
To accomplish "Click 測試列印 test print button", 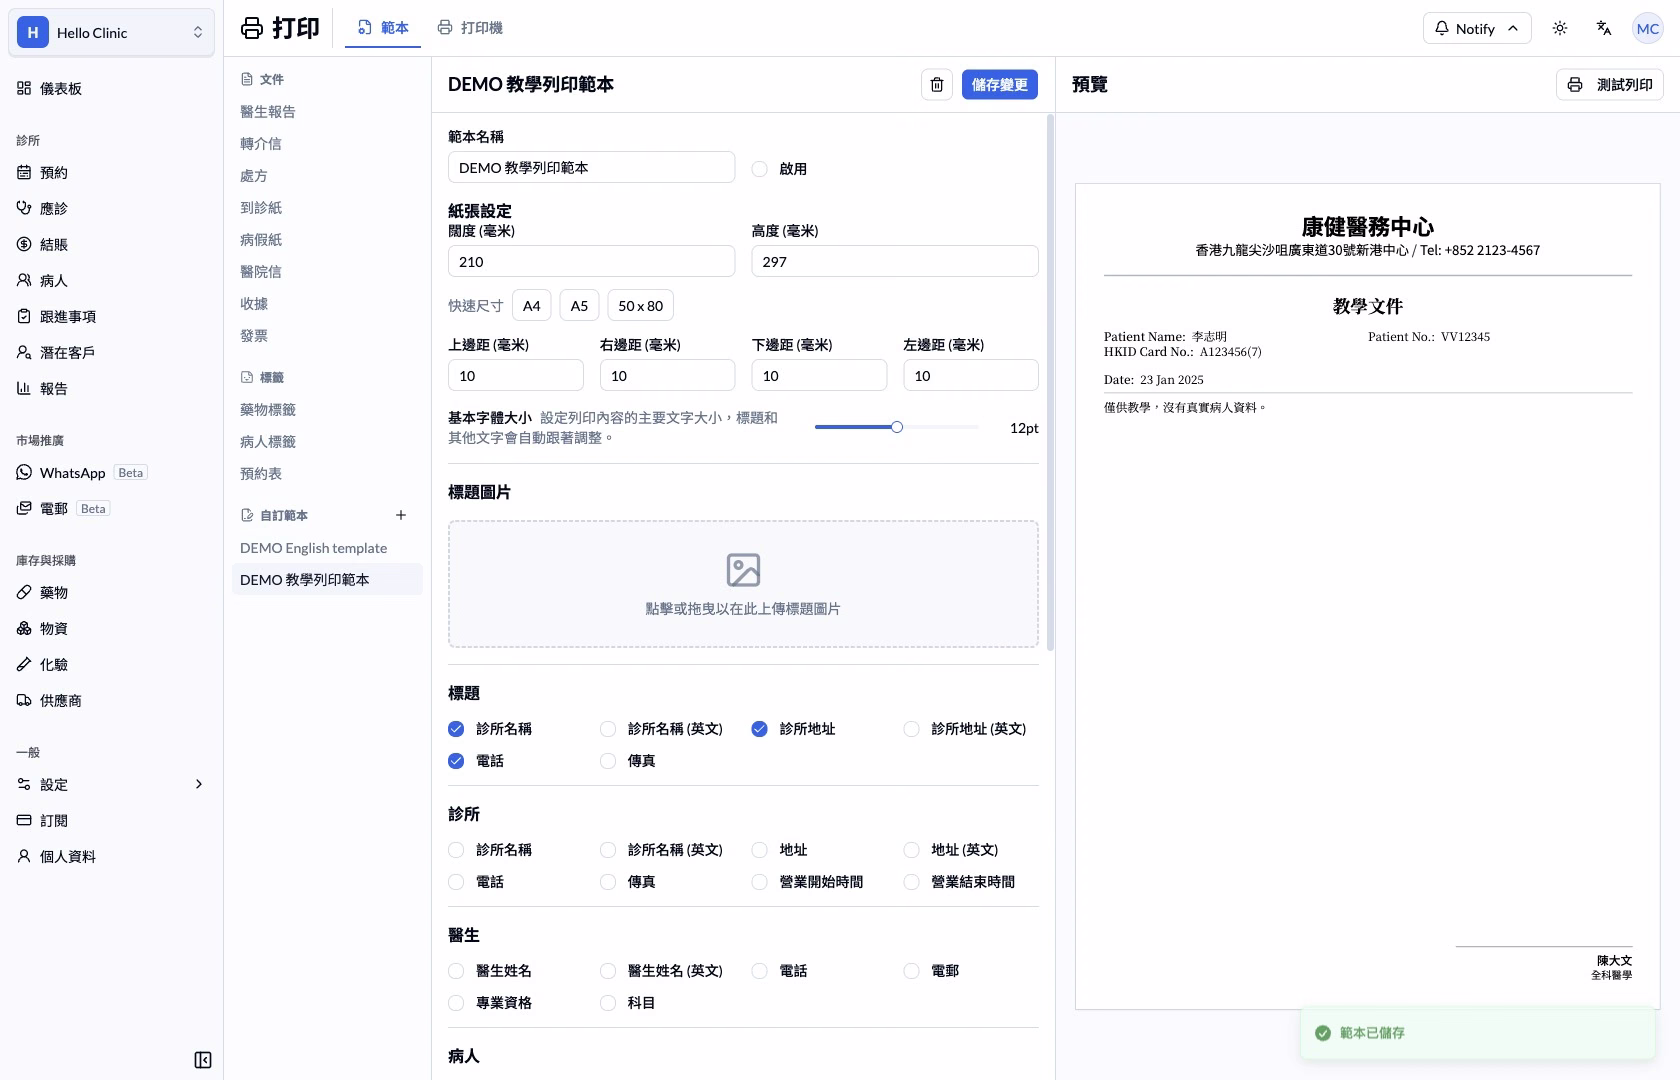I will tap(1610, 85).
